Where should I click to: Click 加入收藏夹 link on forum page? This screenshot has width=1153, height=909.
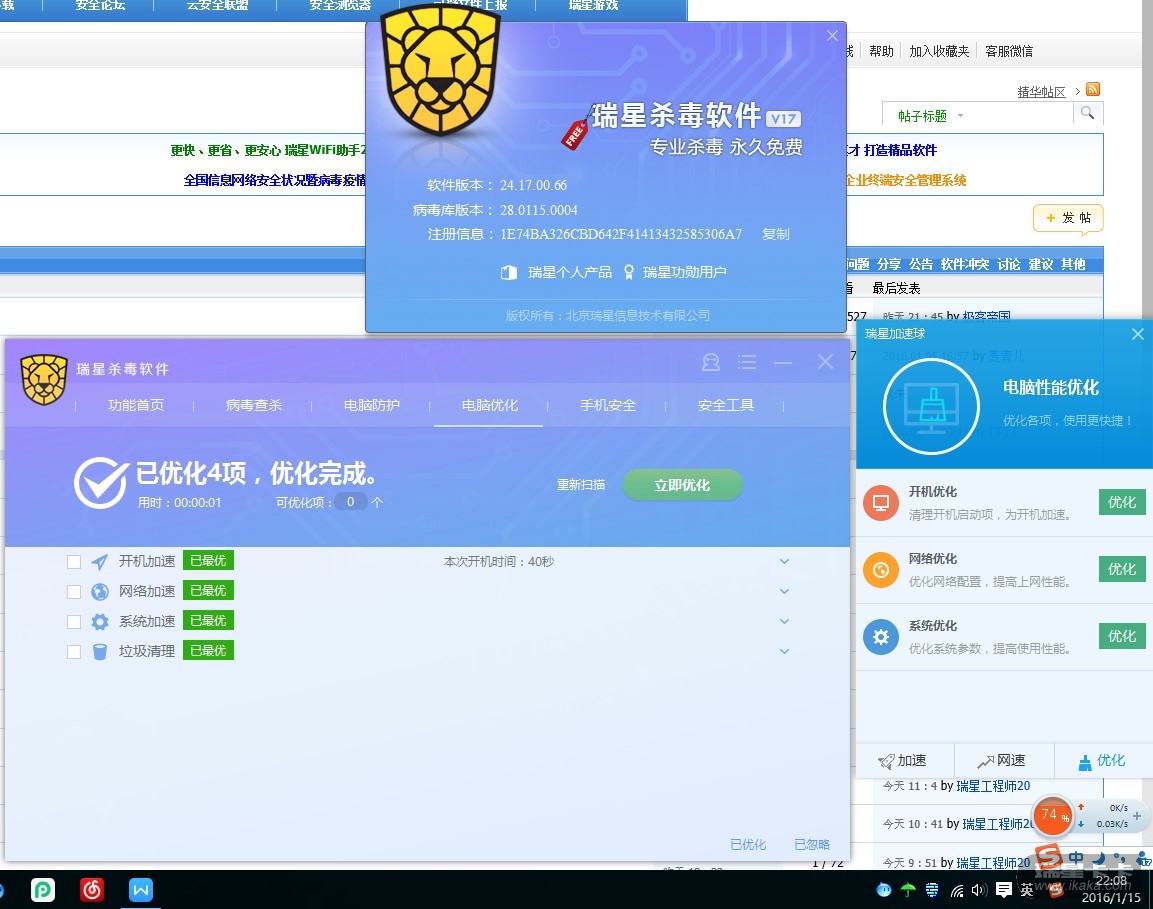coord(939,51)
